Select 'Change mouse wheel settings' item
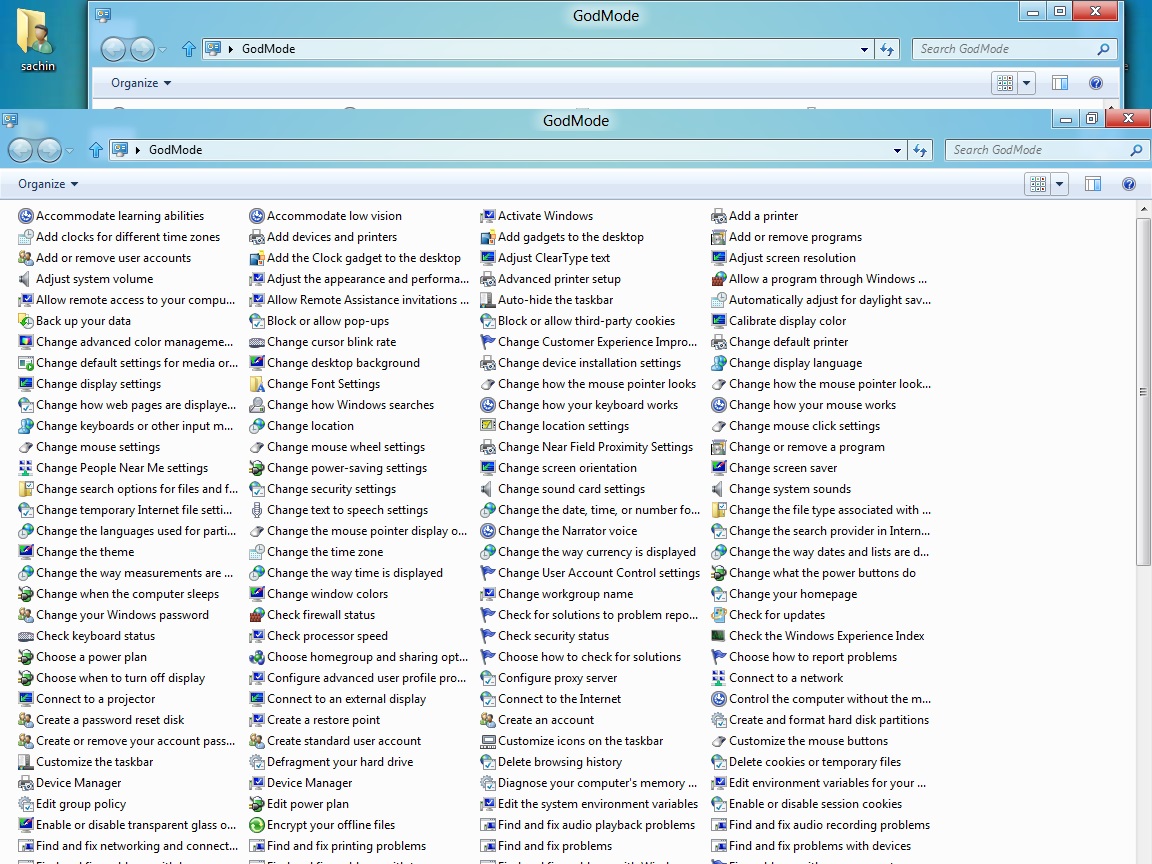The height and width of the screenshot is (864, 1152). click(346, 447)
